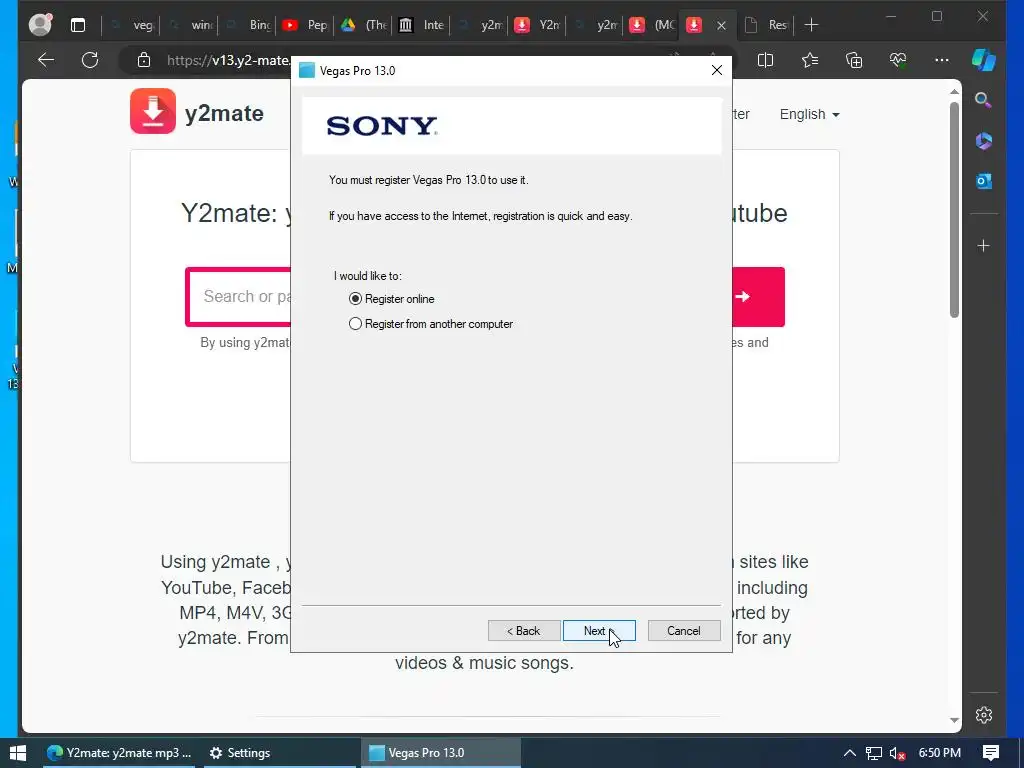Cancel the Vegas Pro registration dialog
The height and width of the screenshot is (768, 1024).
[x=684, y=631]
